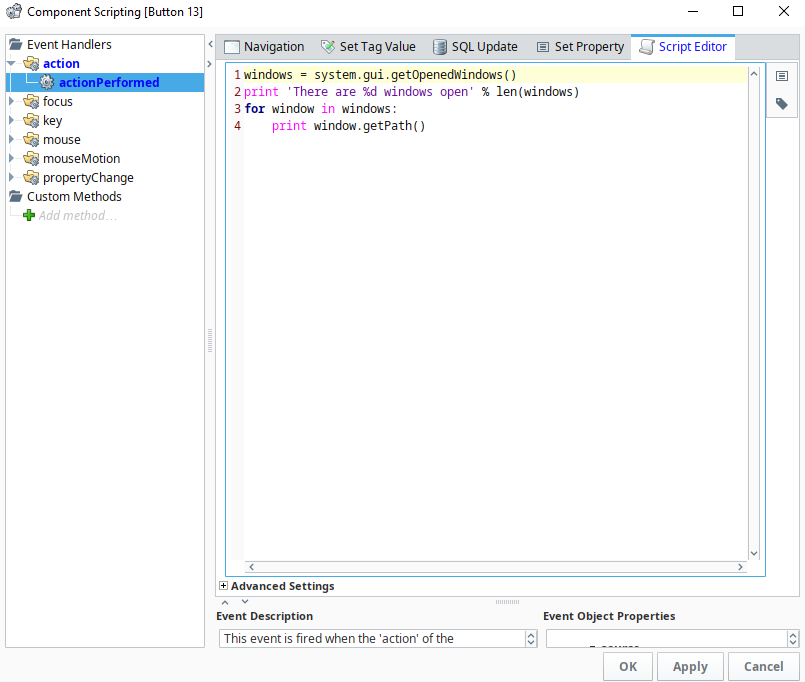The image size is (805, 682).
Task: Click the for loop on code line 3
Action: point(321,109)
